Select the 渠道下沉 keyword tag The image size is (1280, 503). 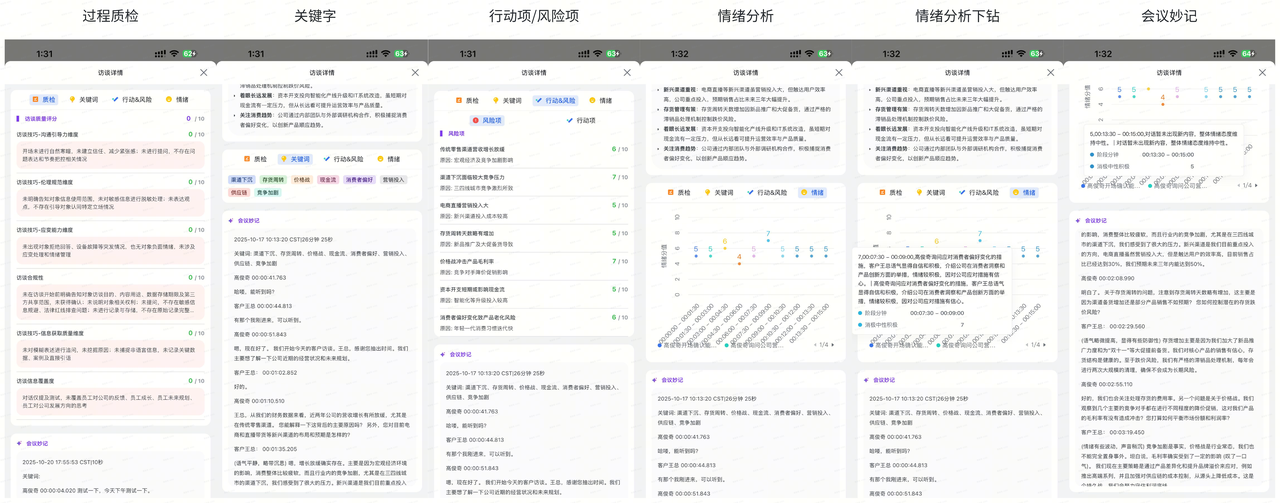coord(242,180)
